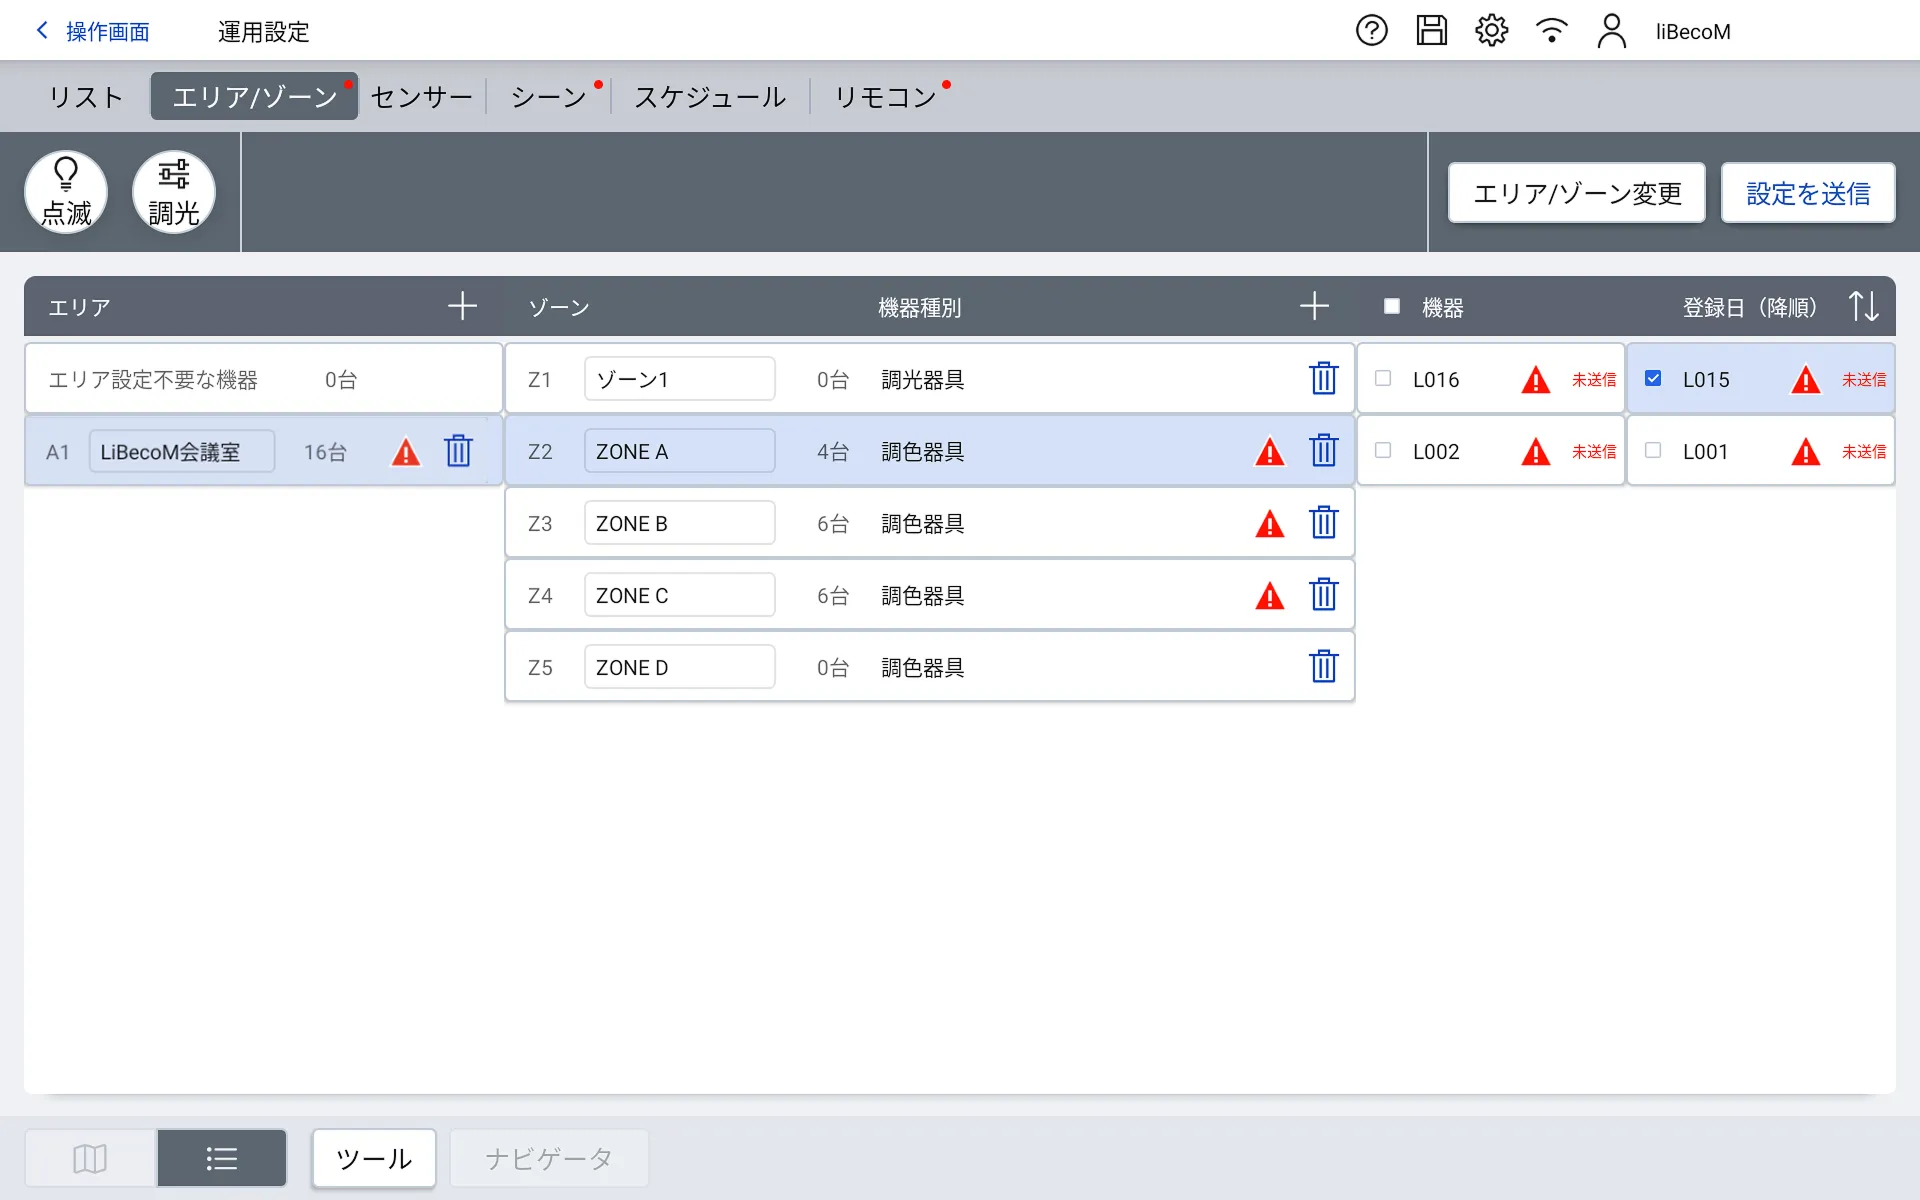Image resolution: width=1920 pixels, height=1200 pixels.
Task: Click the 設定を送信 button
Action: pyautogui.click(x=1807, y=193)
